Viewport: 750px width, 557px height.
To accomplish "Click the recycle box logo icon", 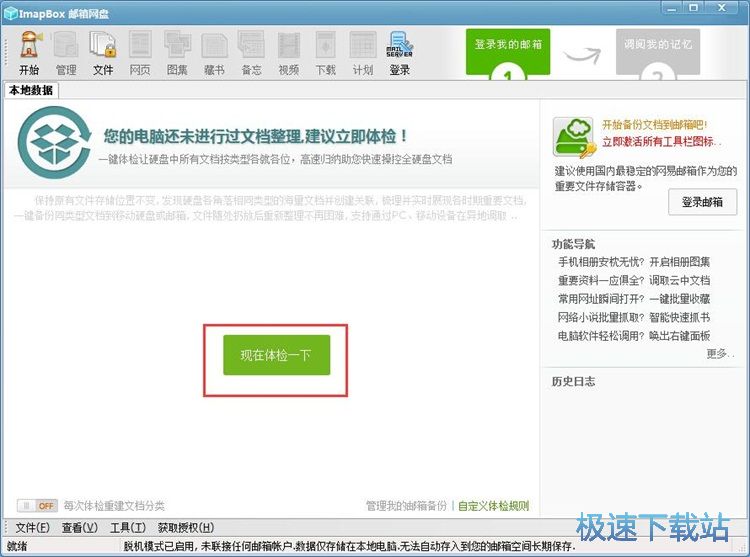I will [55, 142].
